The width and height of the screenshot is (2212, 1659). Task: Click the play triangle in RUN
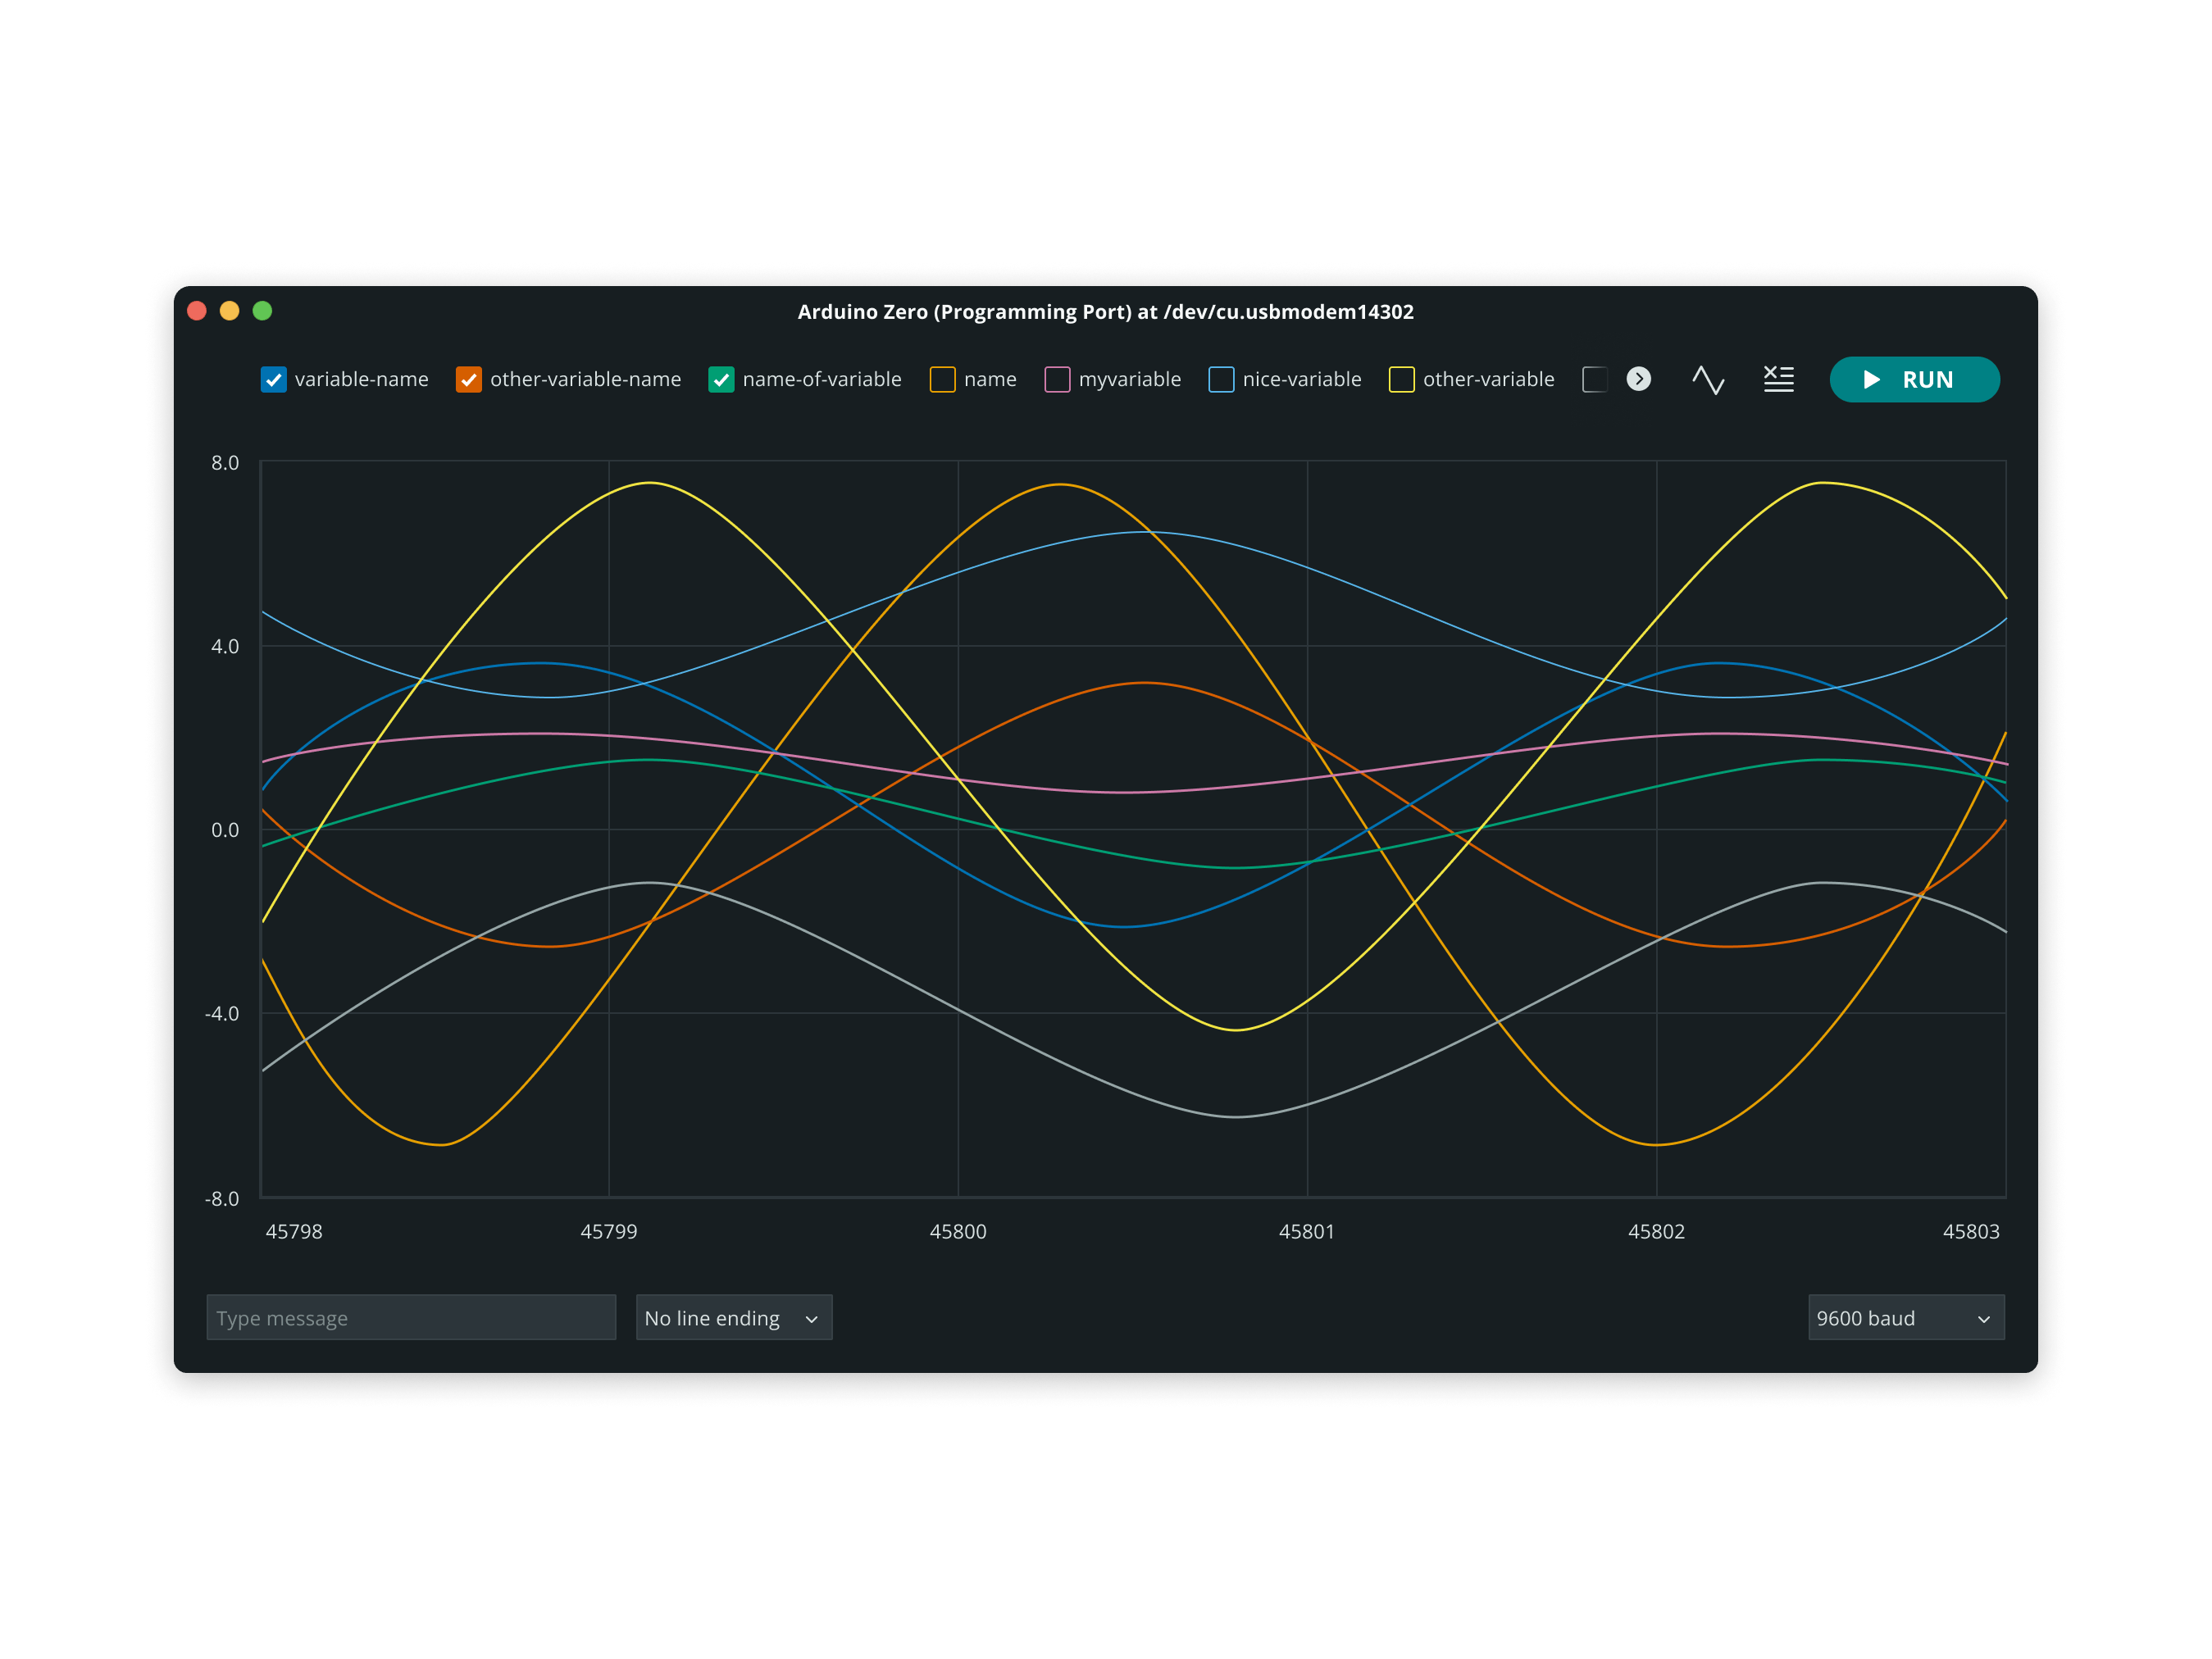tap(1871, 380)
